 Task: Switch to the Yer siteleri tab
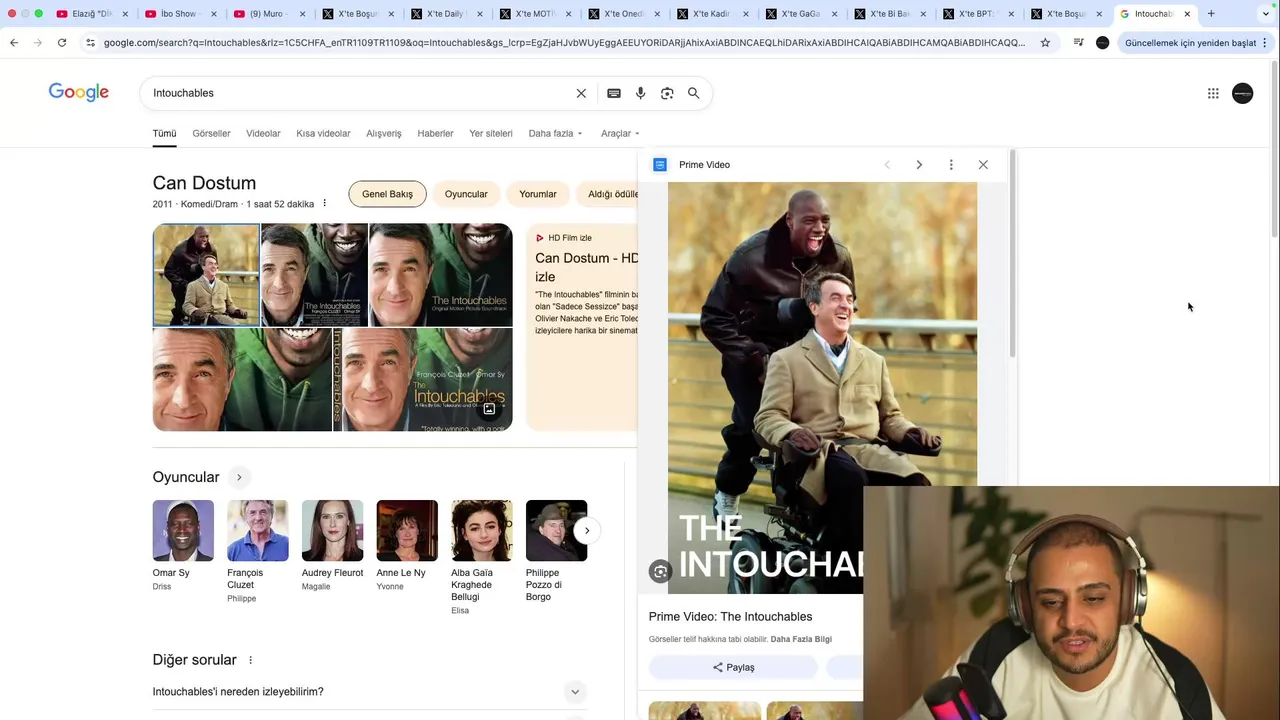click(491, 133)
